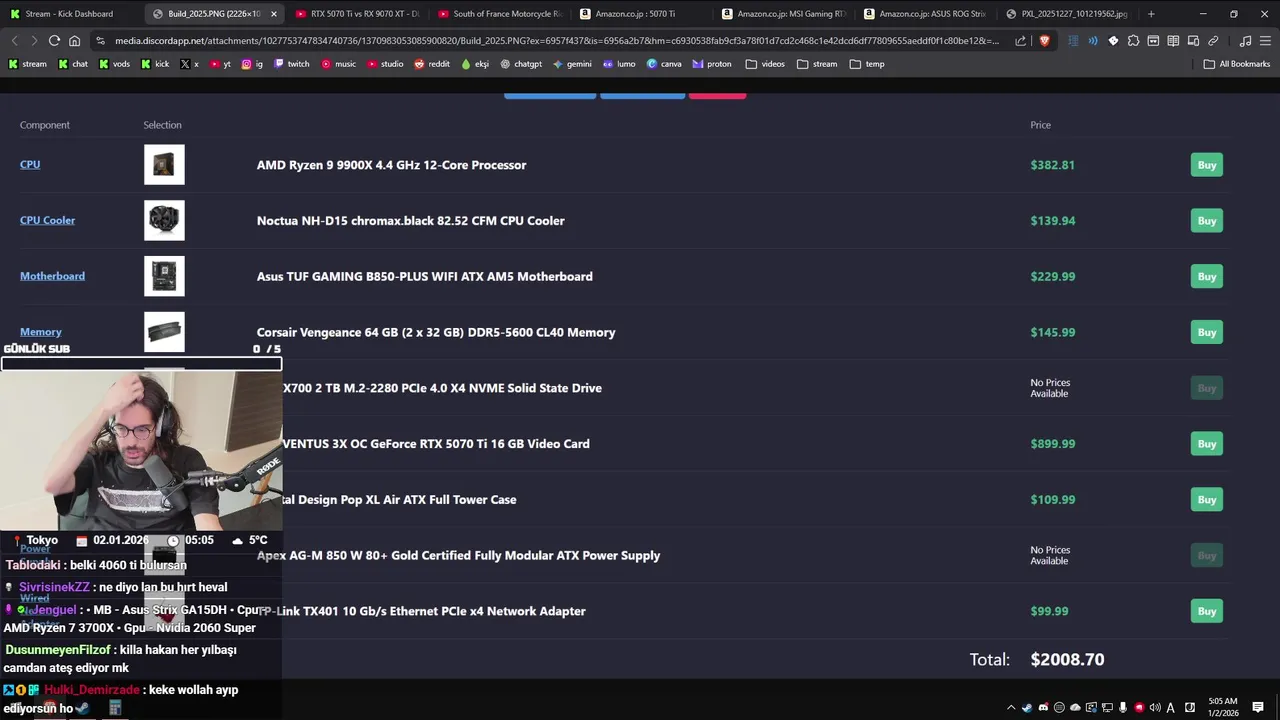Screen dimensions: 1280x720
Task: Click the $2008.70 total price
Action: click(x=1067, y=660)
